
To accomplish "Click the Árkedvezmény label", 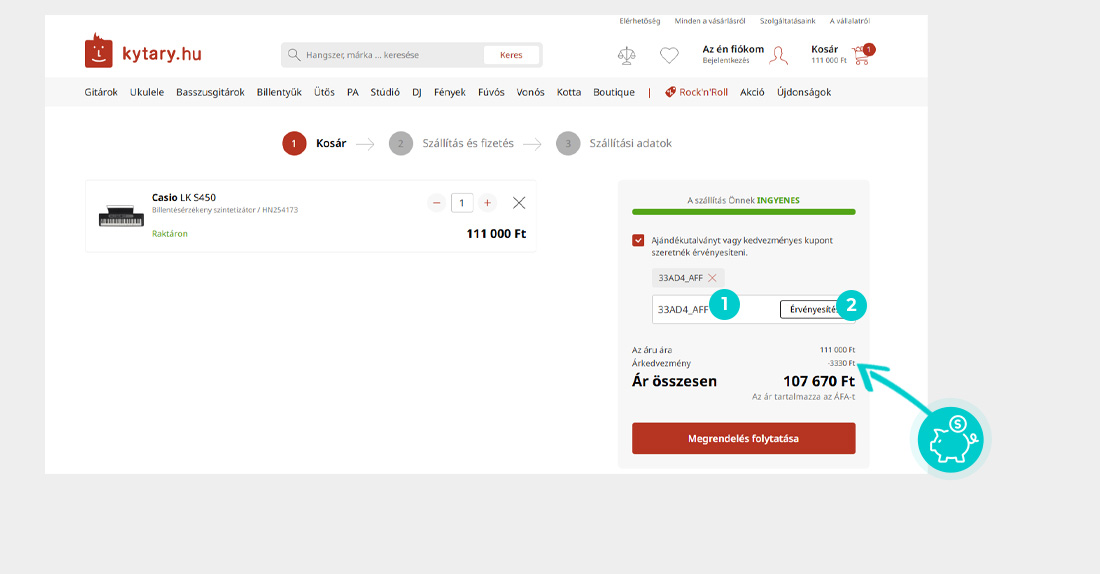I will [x=661, y=363].
